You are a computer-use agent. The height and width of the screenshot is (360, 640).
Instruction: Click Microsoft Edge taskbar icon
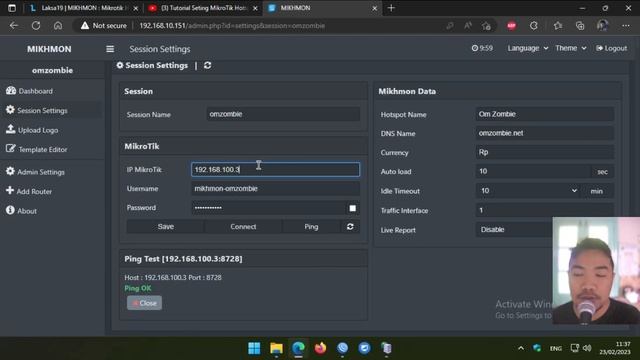tap(298, 348)
